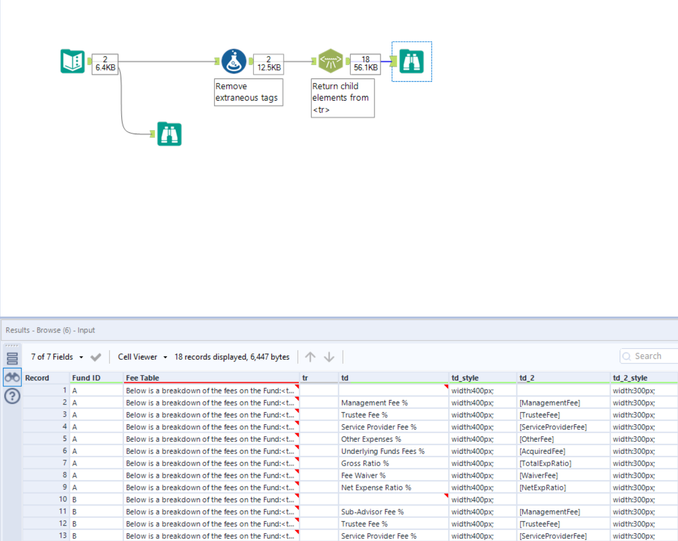Select the Underlying Funds Fees % cell
Viewport: 678px width, 541px height.
(x=393, y=451)
